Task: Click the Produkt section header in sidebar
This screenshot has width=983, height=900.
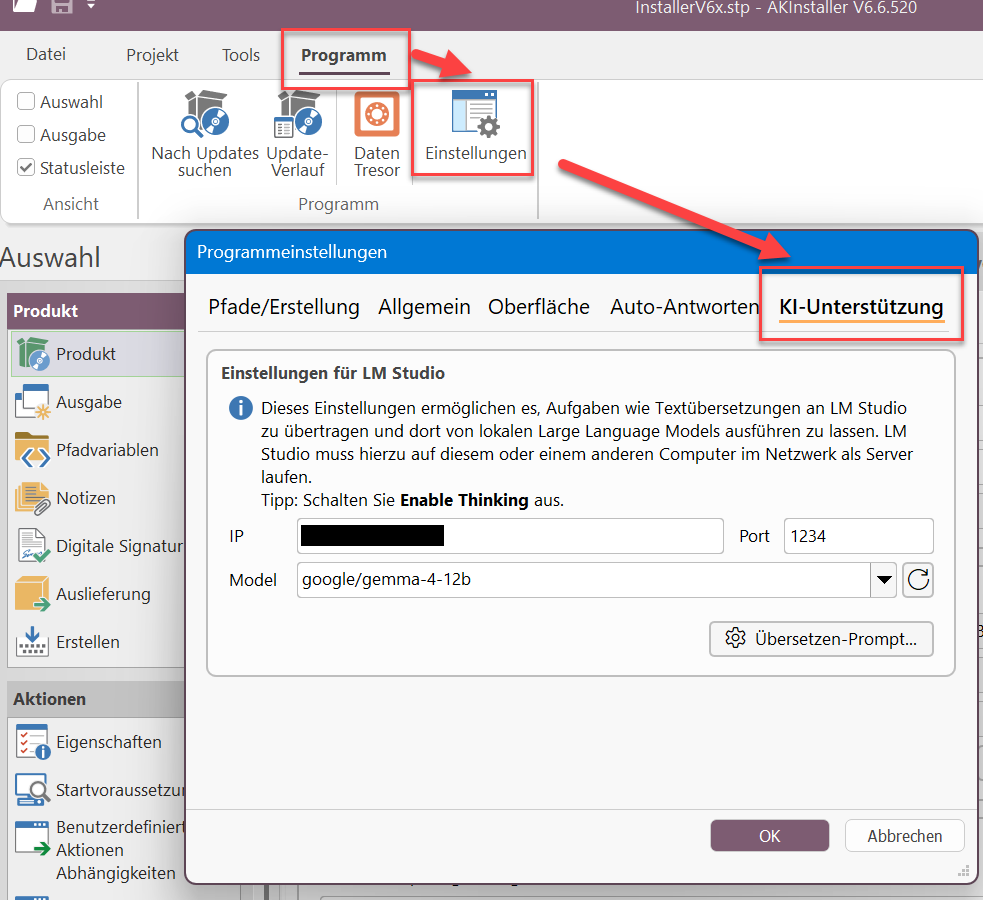Action: coord(98,311)
